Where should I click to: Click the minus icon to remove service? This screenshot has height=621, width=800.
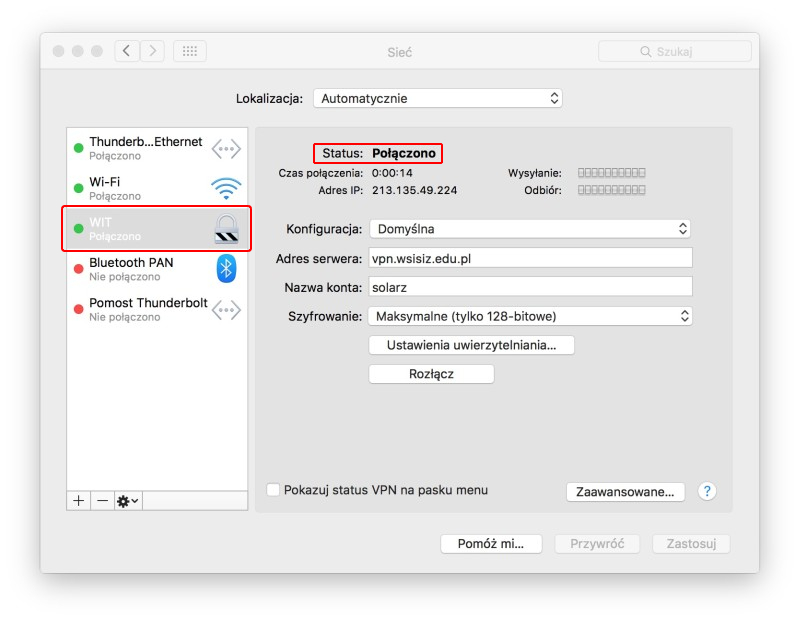102,500
